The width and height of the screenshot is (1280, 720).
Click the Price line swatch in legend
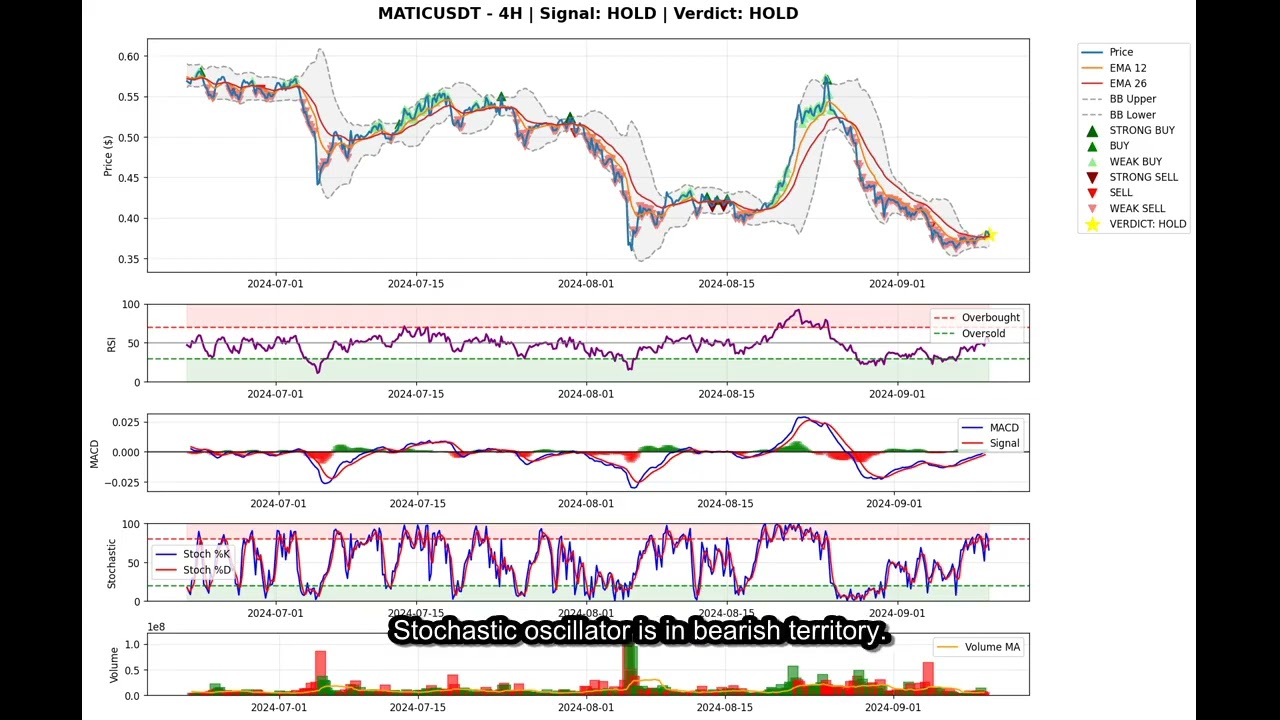point(1092,52)
